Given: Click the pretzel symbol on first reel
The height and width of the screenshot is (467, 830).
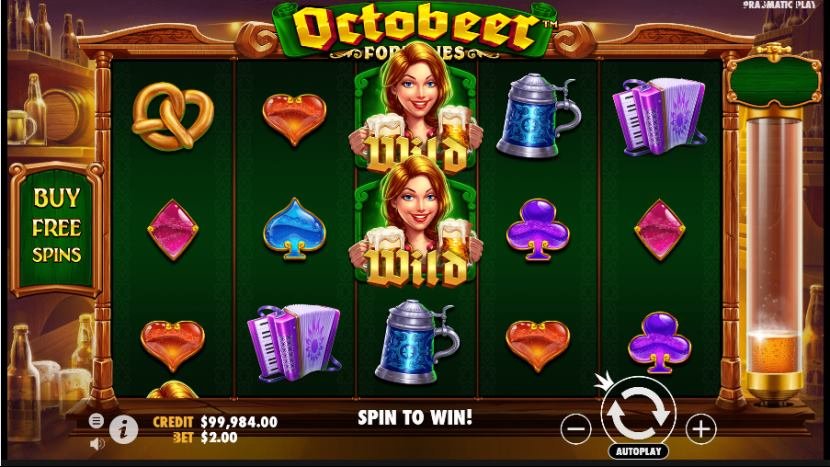Looking at the screenshot, I should tap(172, 116).
